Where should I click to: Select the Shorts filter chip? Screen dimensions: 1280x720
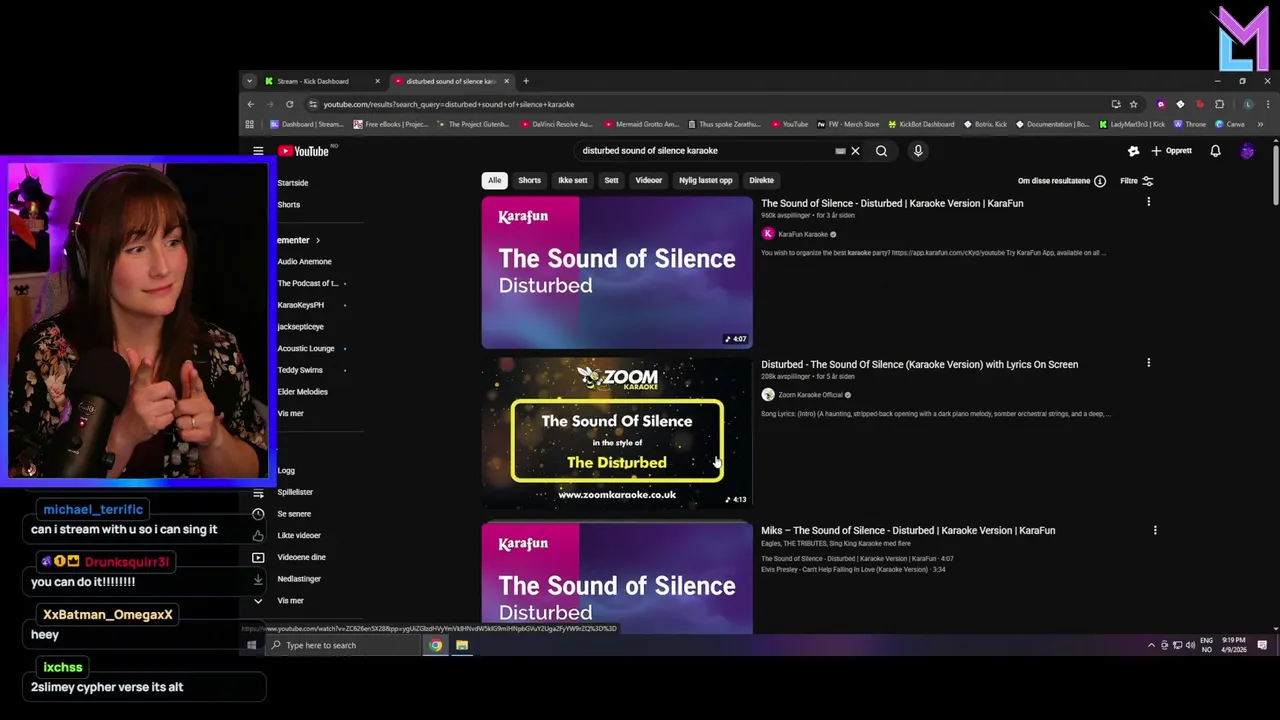529,180
